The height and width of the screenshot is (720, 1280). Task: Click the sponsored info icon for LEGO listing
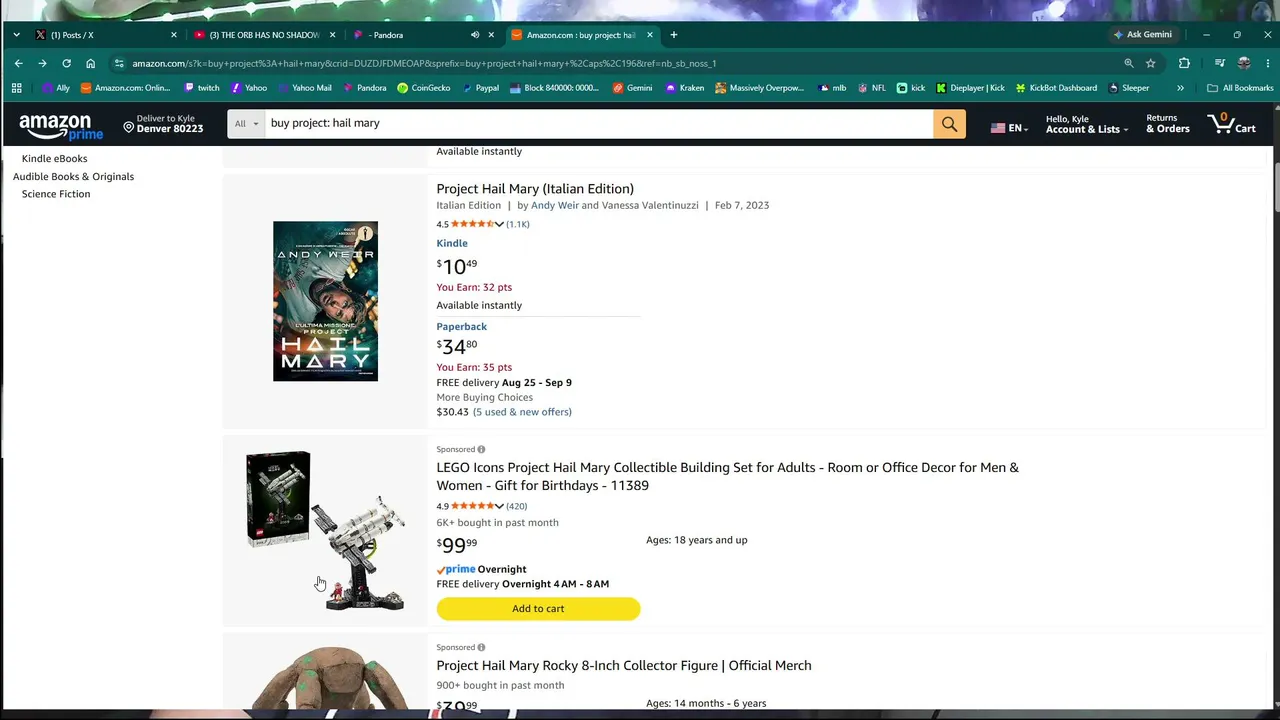tap(481, 450)
